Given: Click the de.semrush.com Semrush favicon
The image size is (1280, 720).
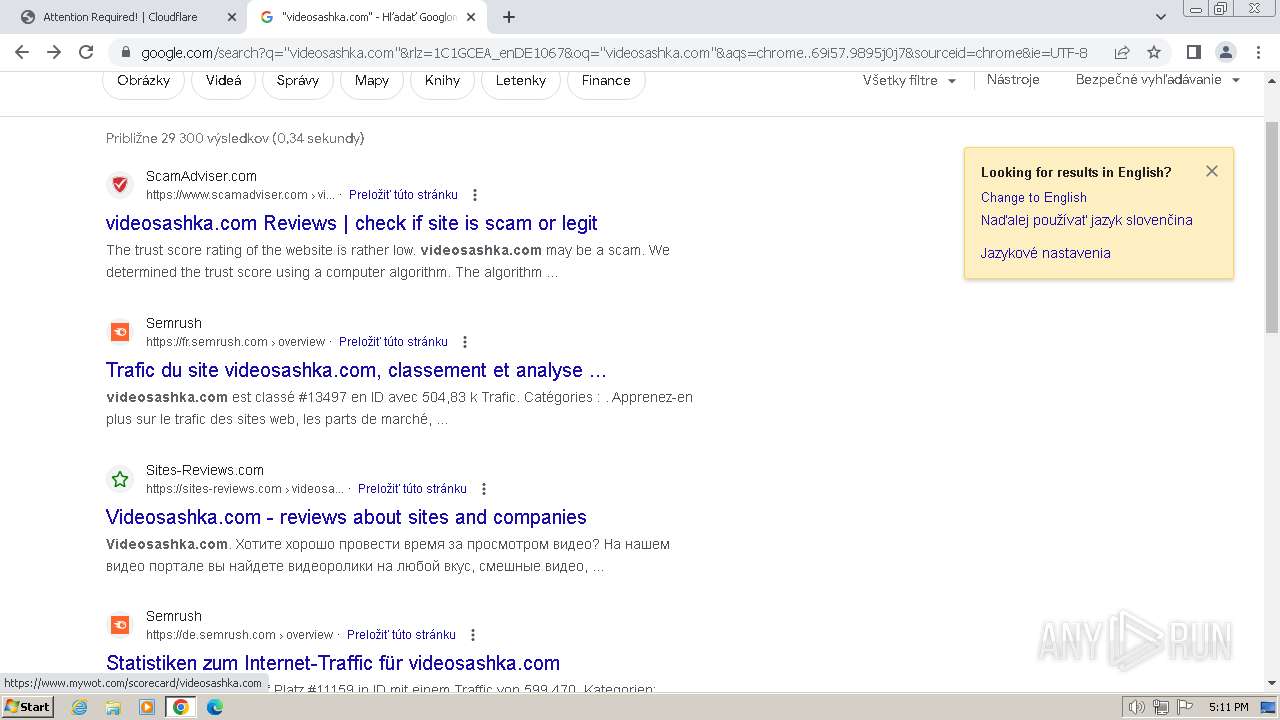Looking at the screenshot, I should [x=120, y=625].
